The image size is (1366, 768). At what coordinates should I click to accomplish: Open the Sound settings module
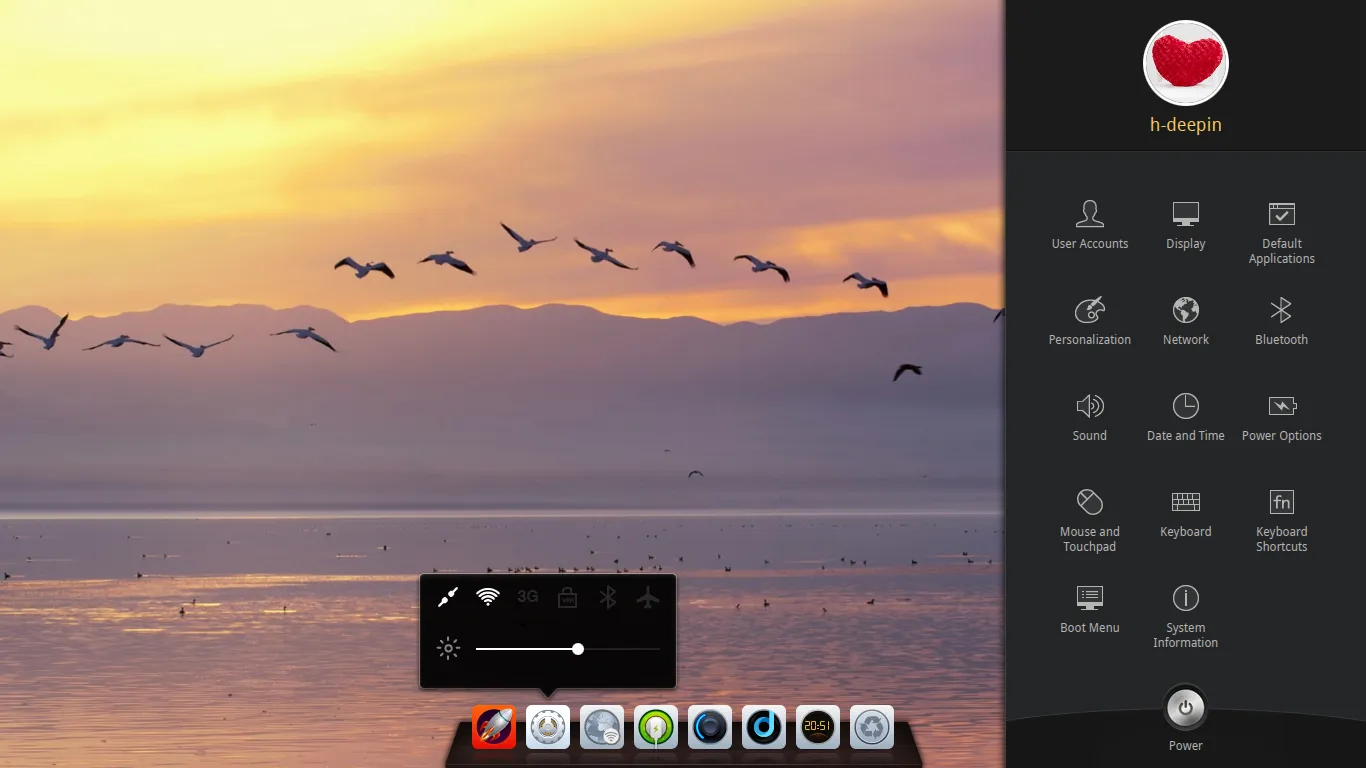(1090, 417)
